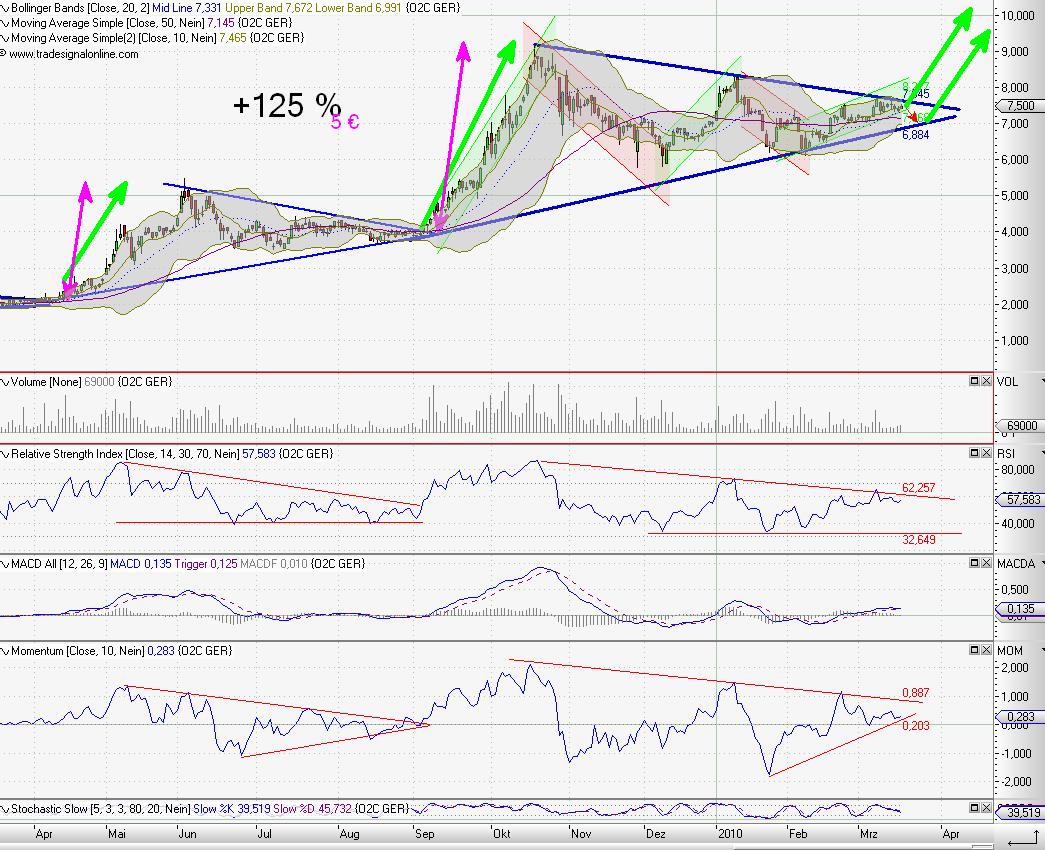Open the Relative Strength Index indicator chevron

point(5,454)
